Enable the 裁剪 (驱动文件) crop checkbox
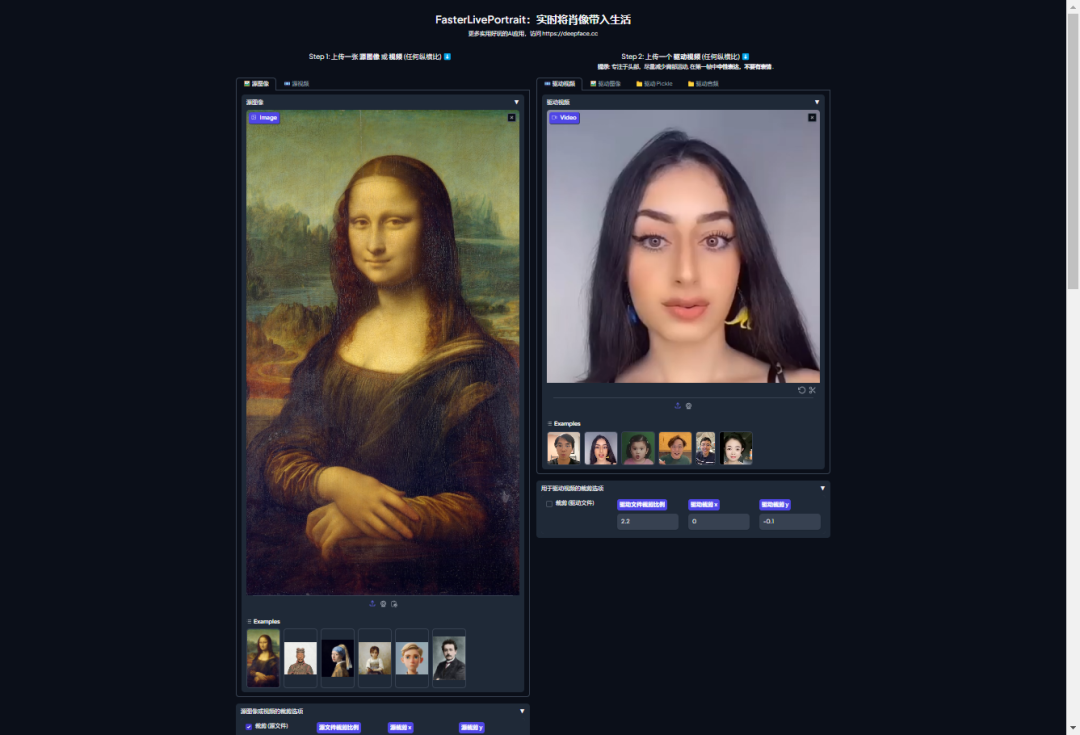Viewport: 1080px width, 735px height. (x=549, y=504)
